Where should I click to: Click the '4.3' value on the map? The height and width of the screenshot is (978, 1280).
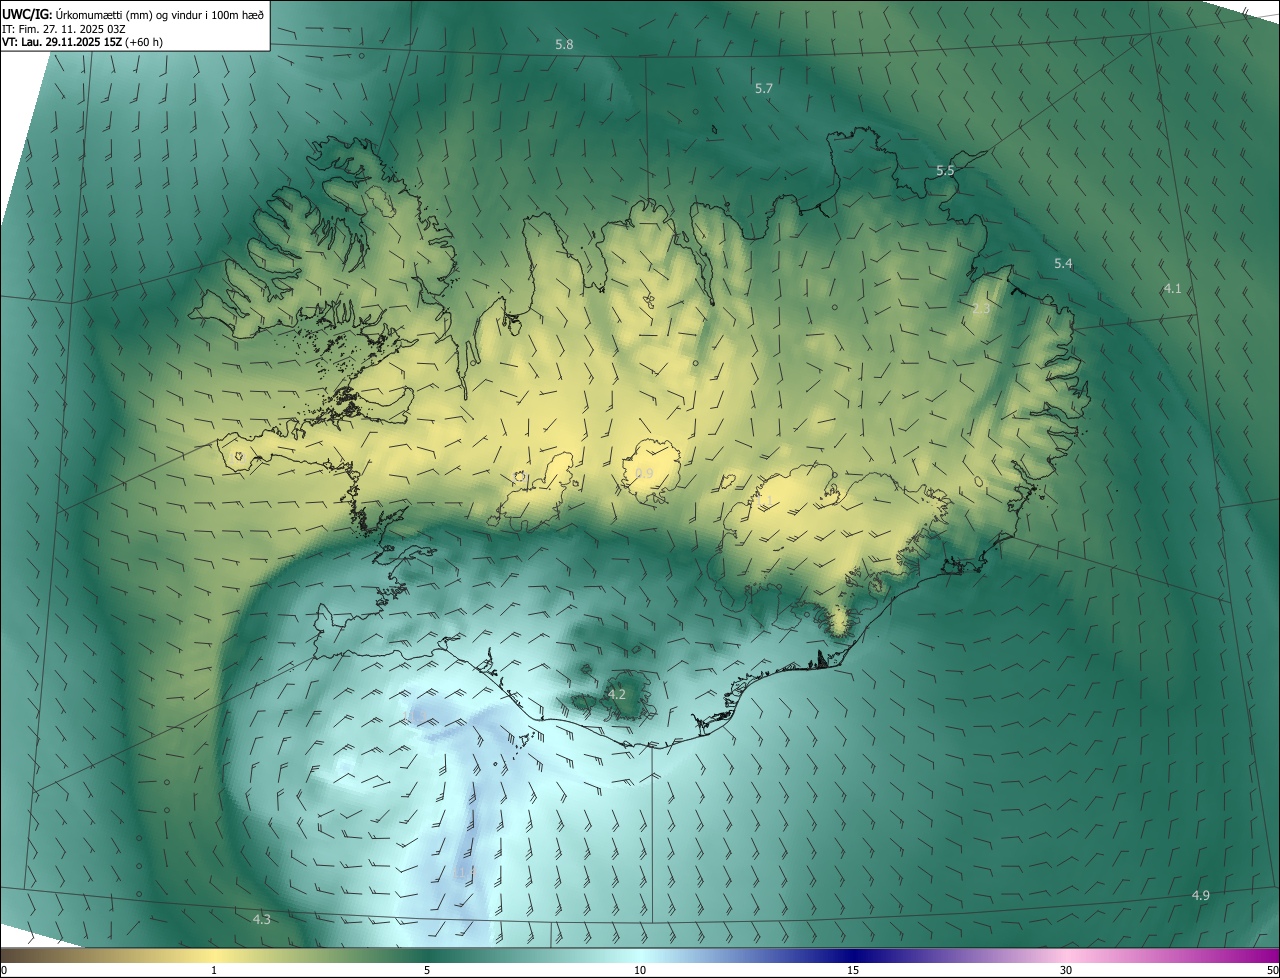(261, 919)
